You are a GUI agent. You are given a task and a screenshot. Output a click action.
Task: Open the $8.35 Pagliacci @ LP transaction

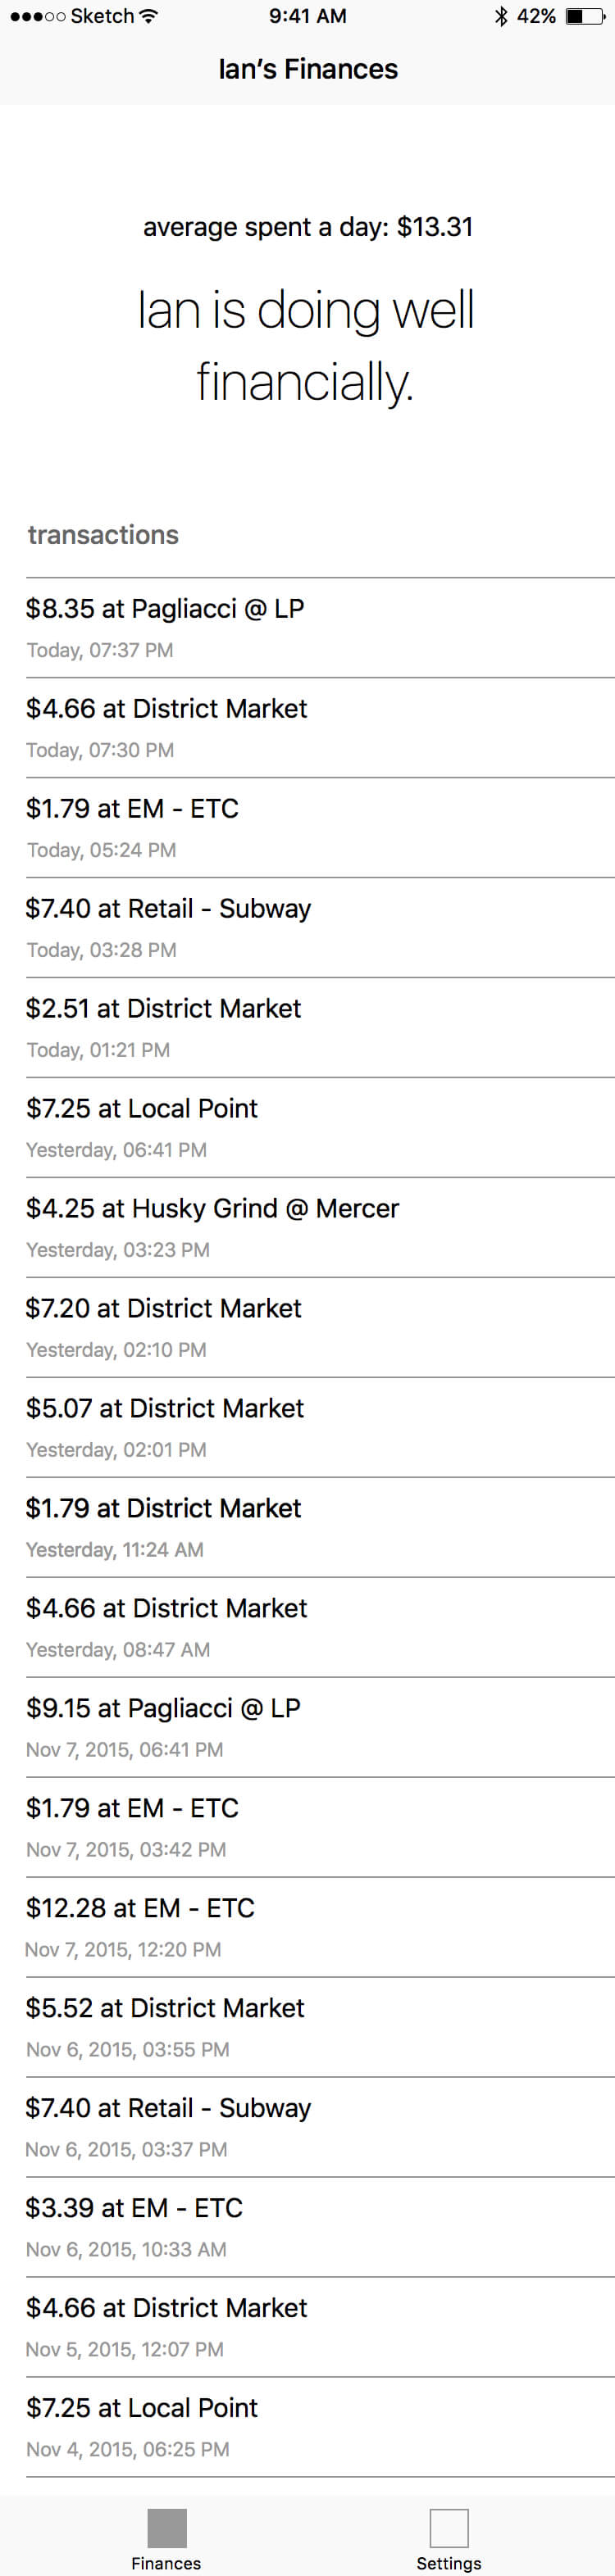[x=320, y=628]
